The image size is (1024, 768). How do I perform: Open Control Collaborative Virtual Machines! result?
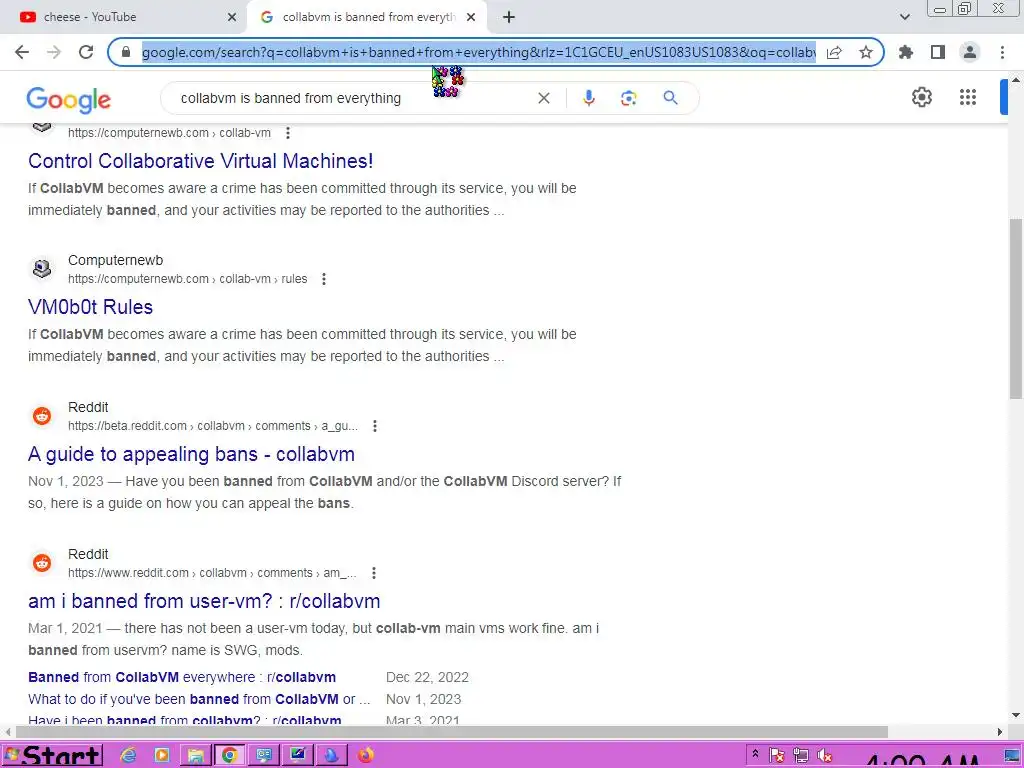[x=200, y=161]
